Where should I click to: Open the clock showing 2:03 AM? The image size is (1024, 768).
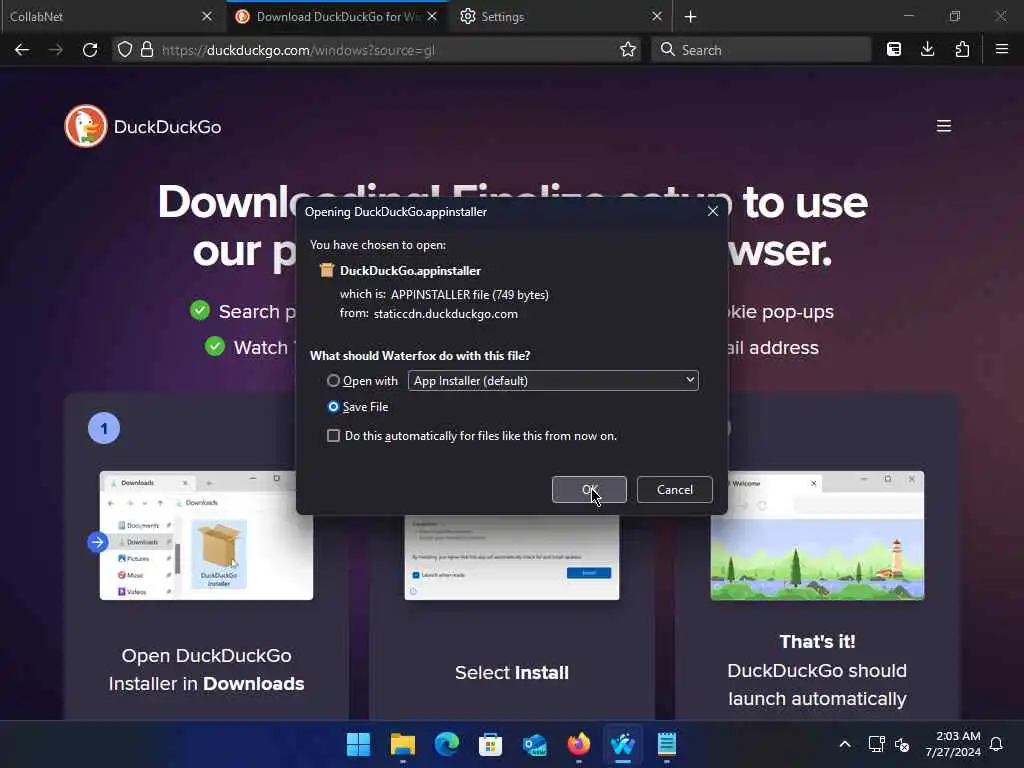[953, 744]
